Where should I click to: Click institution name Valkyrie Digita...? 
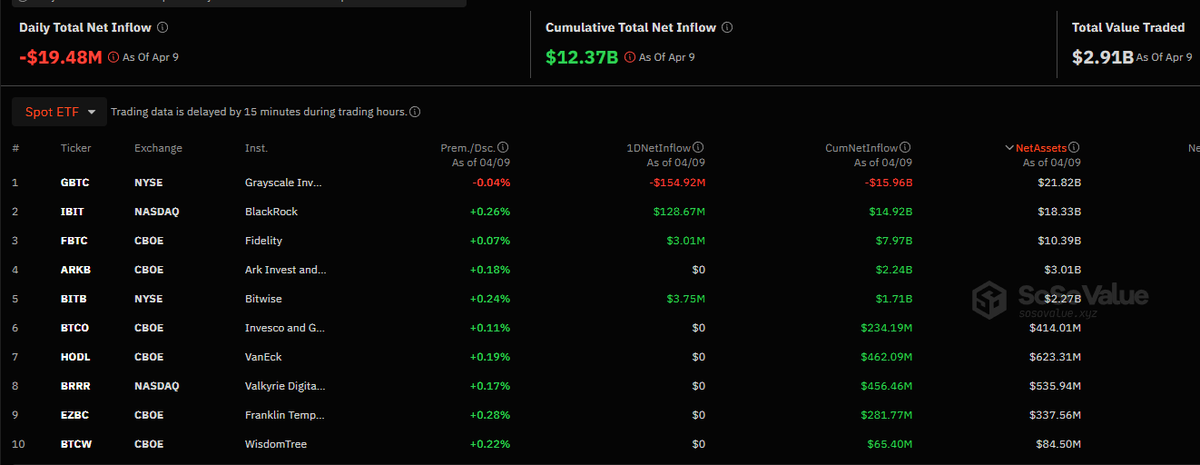pyautogui.click(x=285, y=386)
